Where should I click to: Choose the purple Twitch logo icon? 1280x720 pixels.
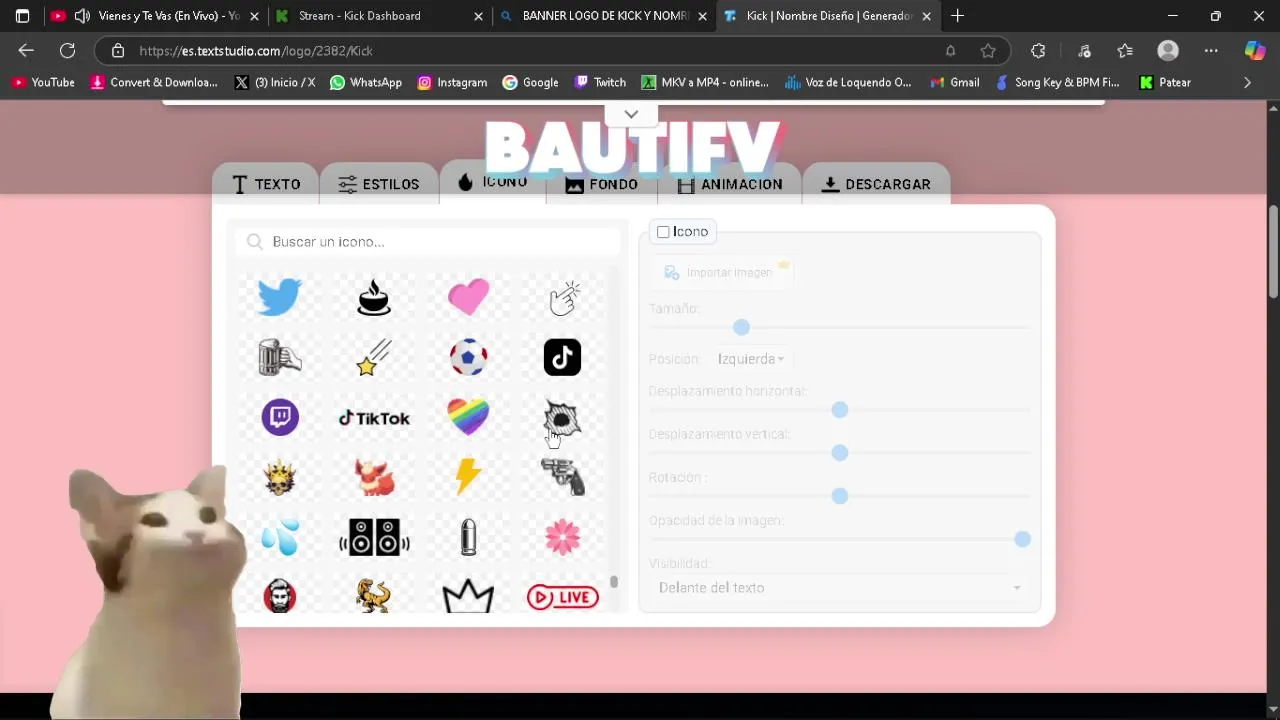point(280,417)
